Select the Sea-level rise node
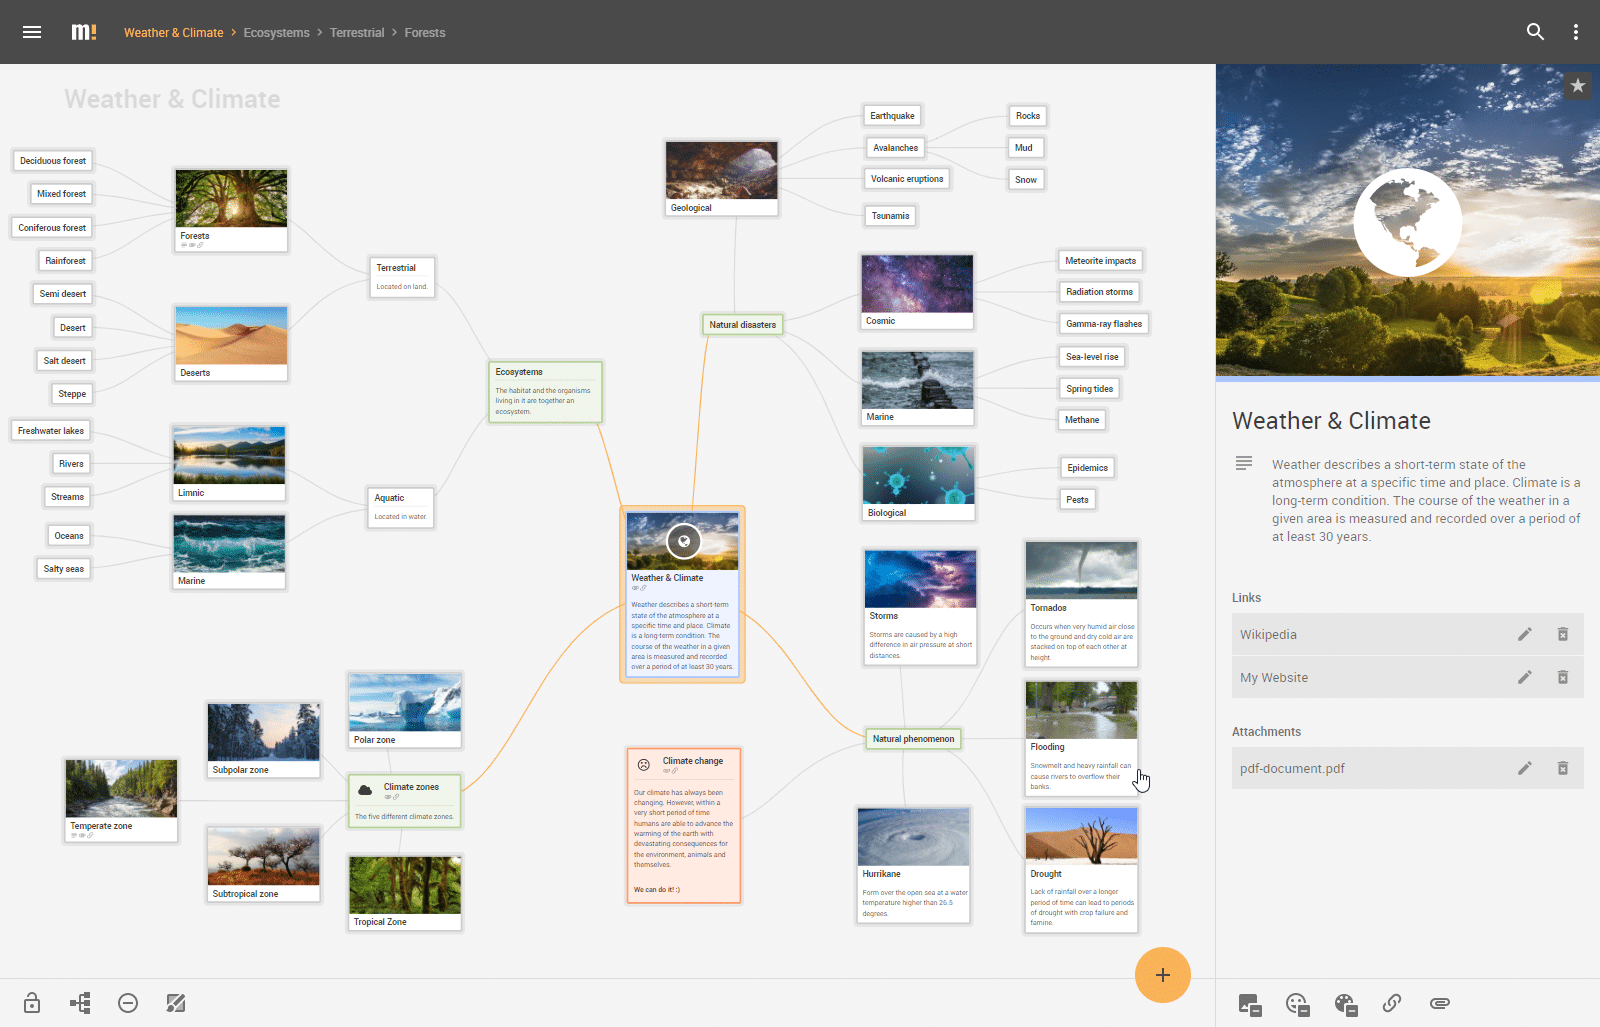This screenshot has height=1027, width=1600. click(x=1092, y=356)
